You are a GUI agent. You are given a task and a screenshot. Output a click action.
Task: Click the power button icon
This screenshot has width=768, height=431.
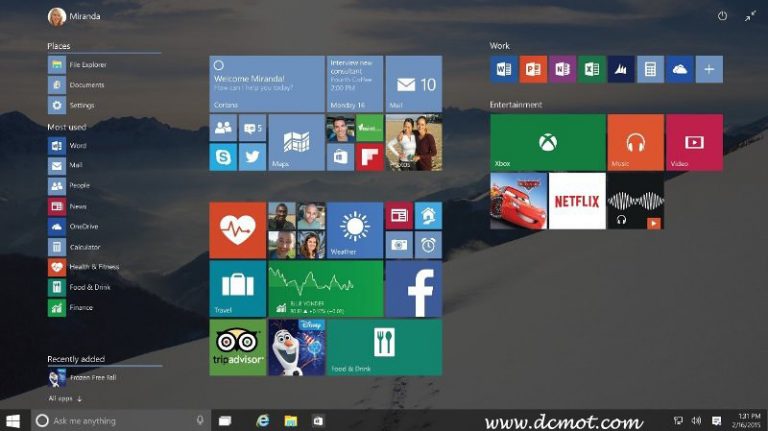[x=722, y=16]
